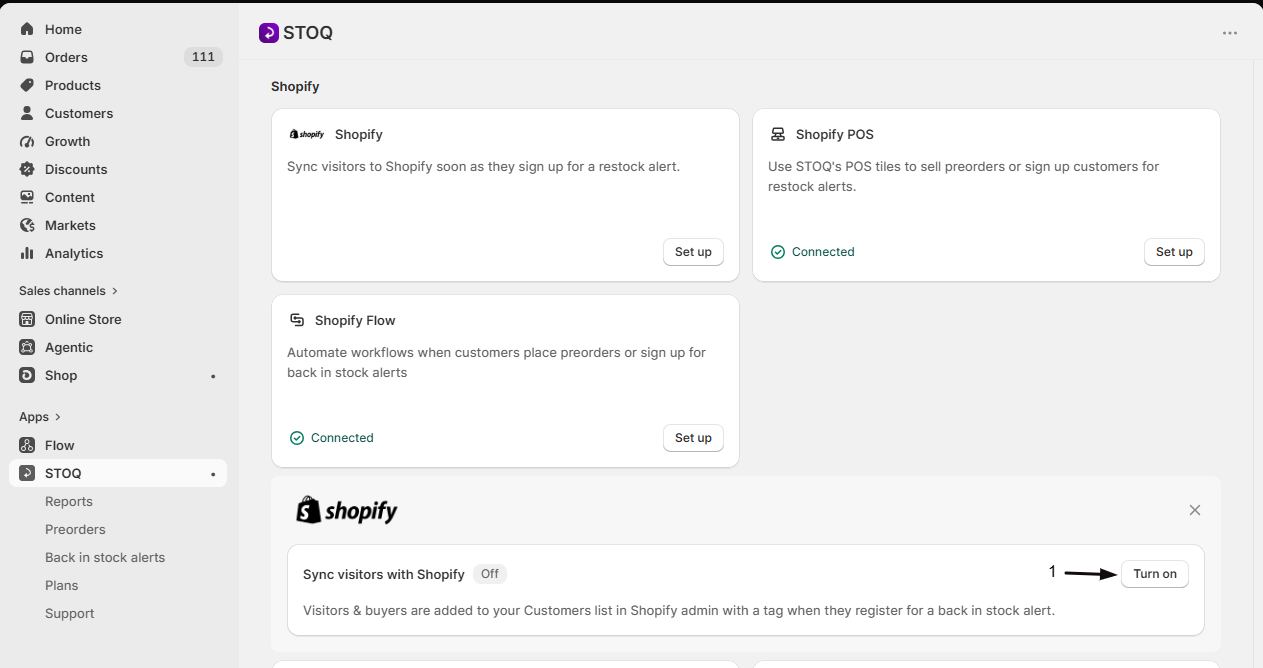Click the Growth target icon

point(27,141)
